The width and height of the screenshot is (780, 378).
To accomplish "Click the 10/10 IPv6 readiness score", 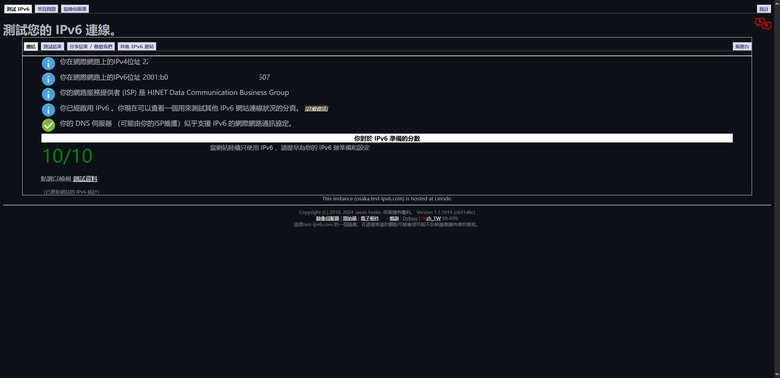I will [x=67, y=156].
